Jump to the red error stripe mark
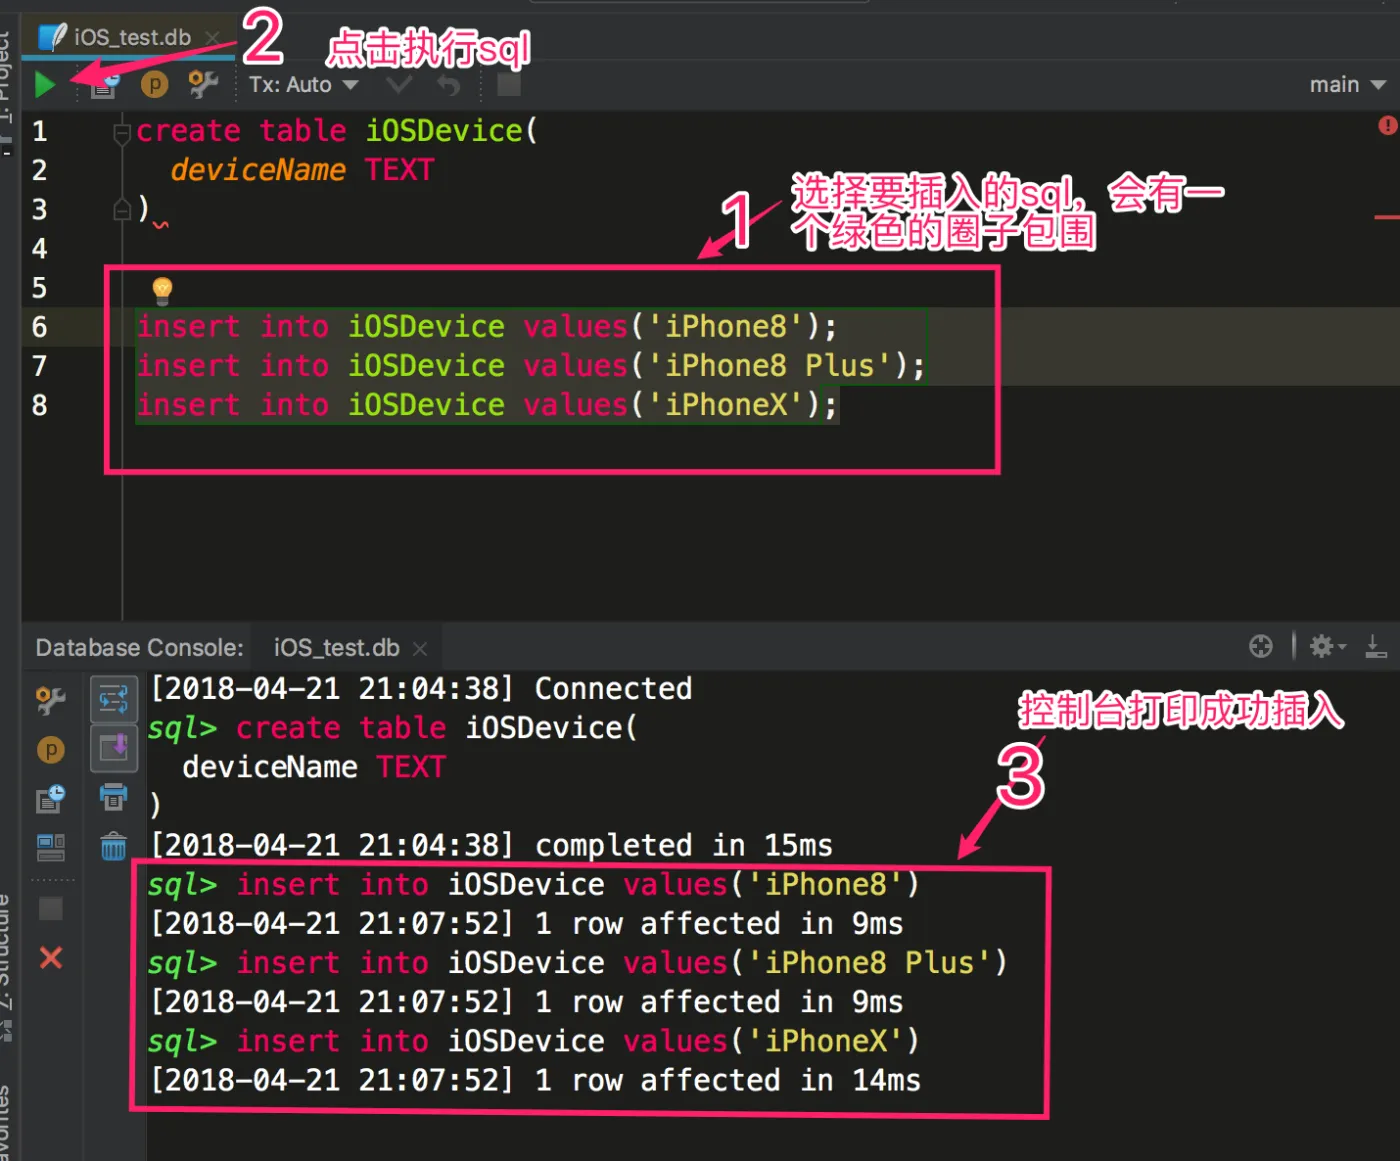1400x1161 pixels. point(1387,216)
